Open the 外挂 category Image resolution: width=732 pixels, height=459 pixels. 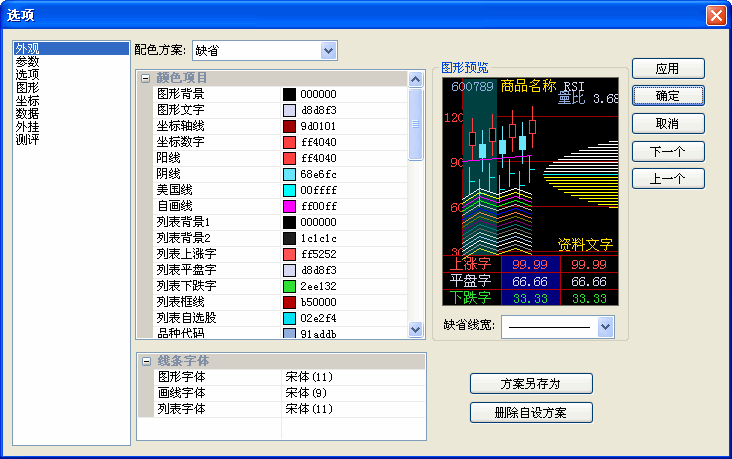[27, 127]
